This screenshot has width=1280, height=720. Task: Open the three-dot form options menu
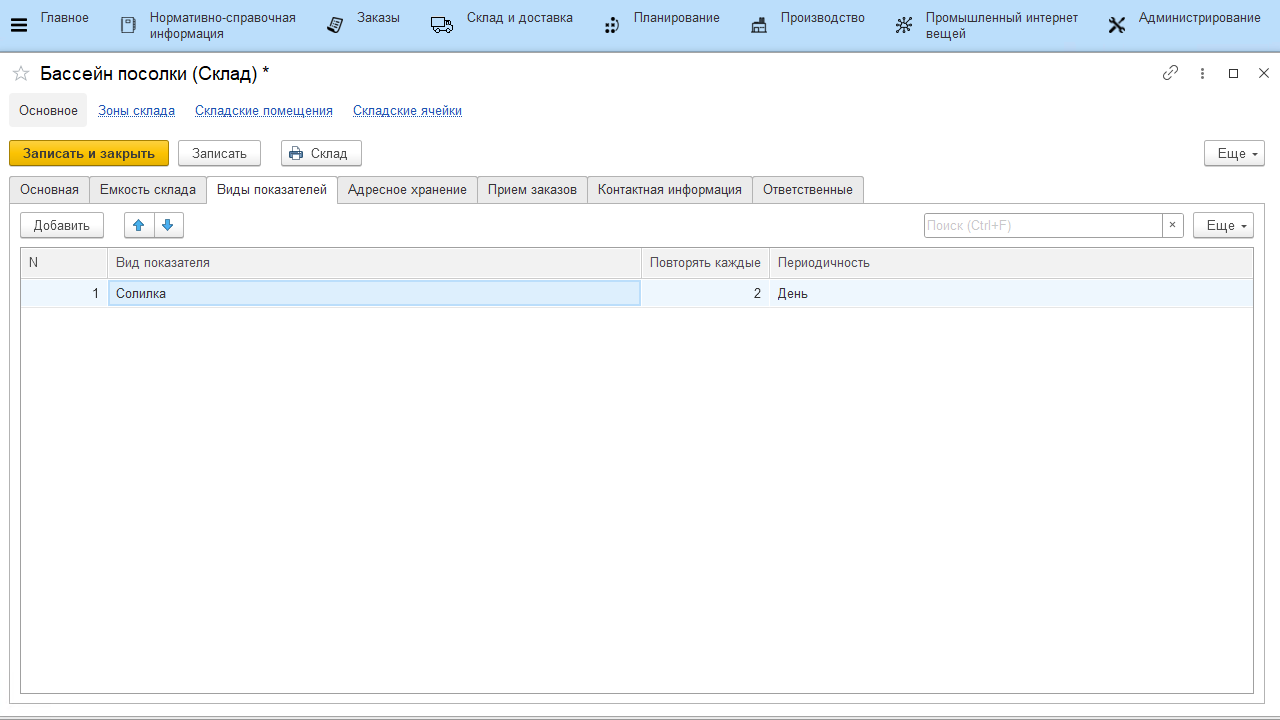pyautogui.click(x=1203, y=73)
